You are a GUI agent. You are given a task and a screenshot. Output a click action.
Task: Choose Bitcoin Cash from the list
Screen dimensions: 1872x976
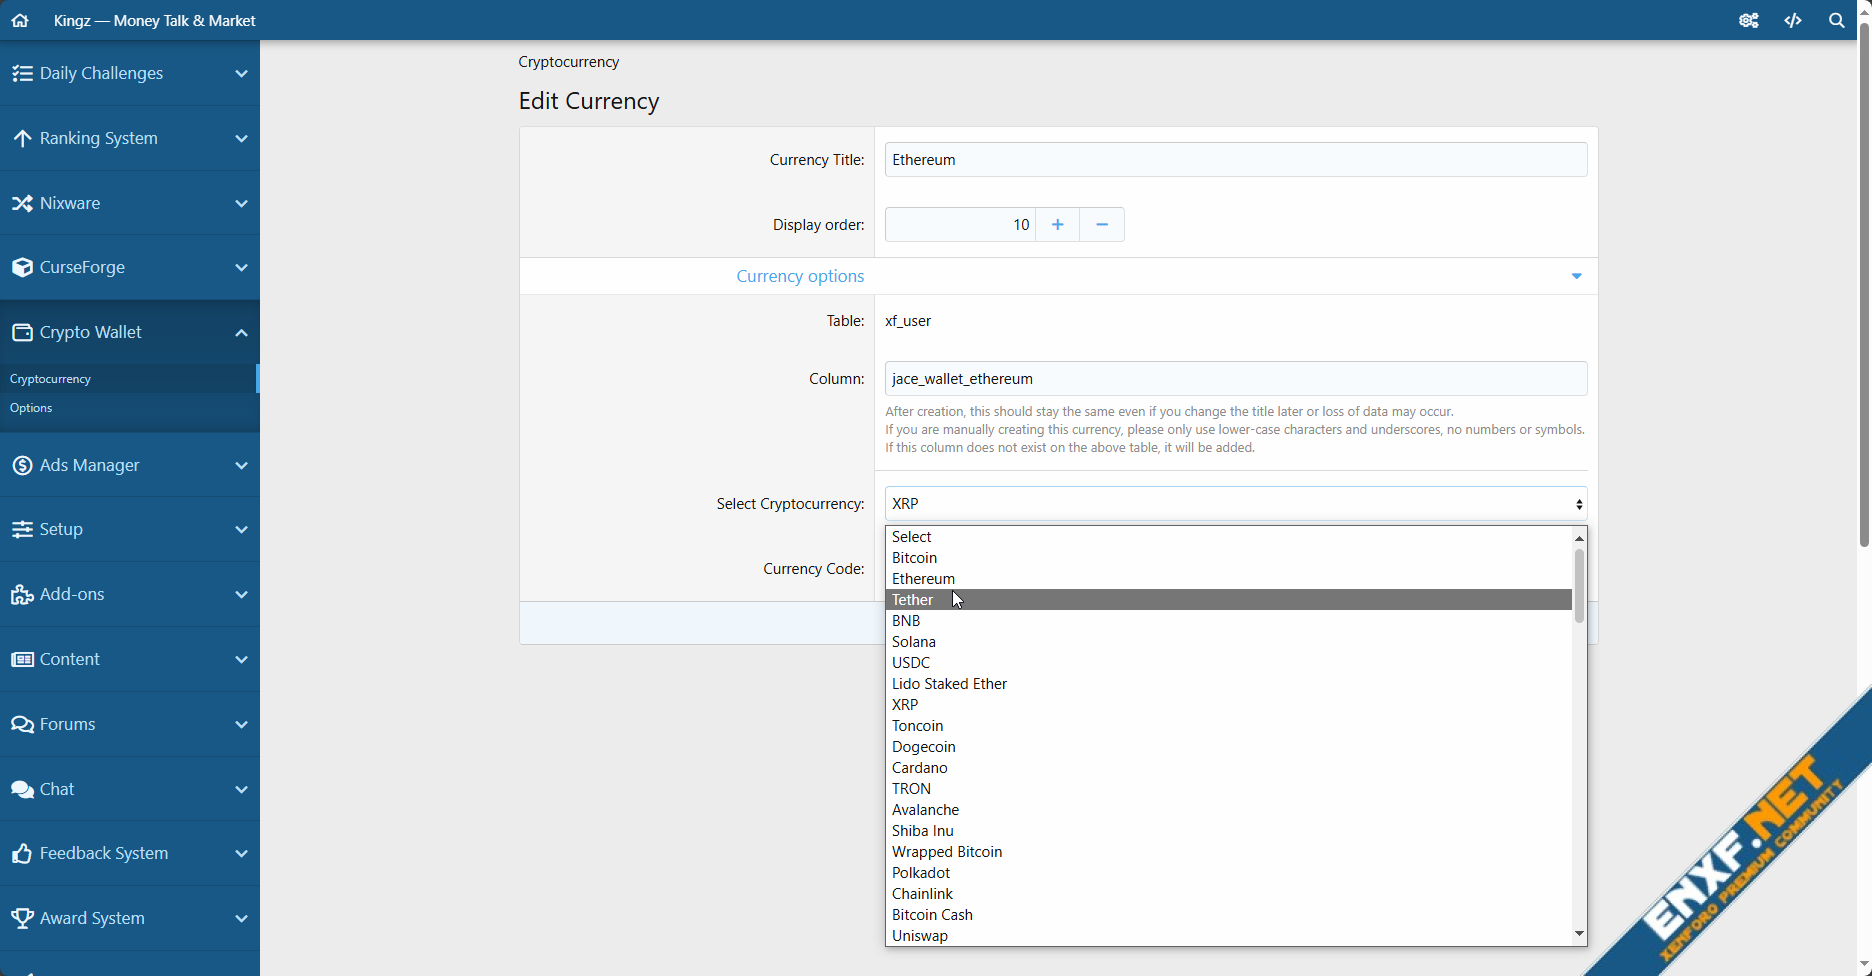point(1228,915)
